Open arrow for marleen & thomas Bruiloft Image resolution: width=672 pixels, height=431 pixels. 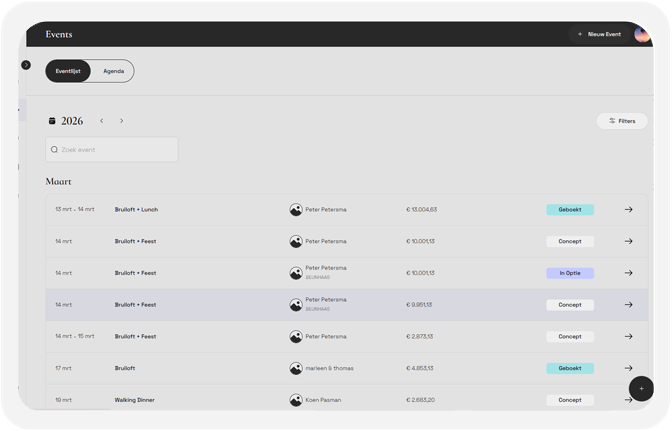(x=628, y=368)
